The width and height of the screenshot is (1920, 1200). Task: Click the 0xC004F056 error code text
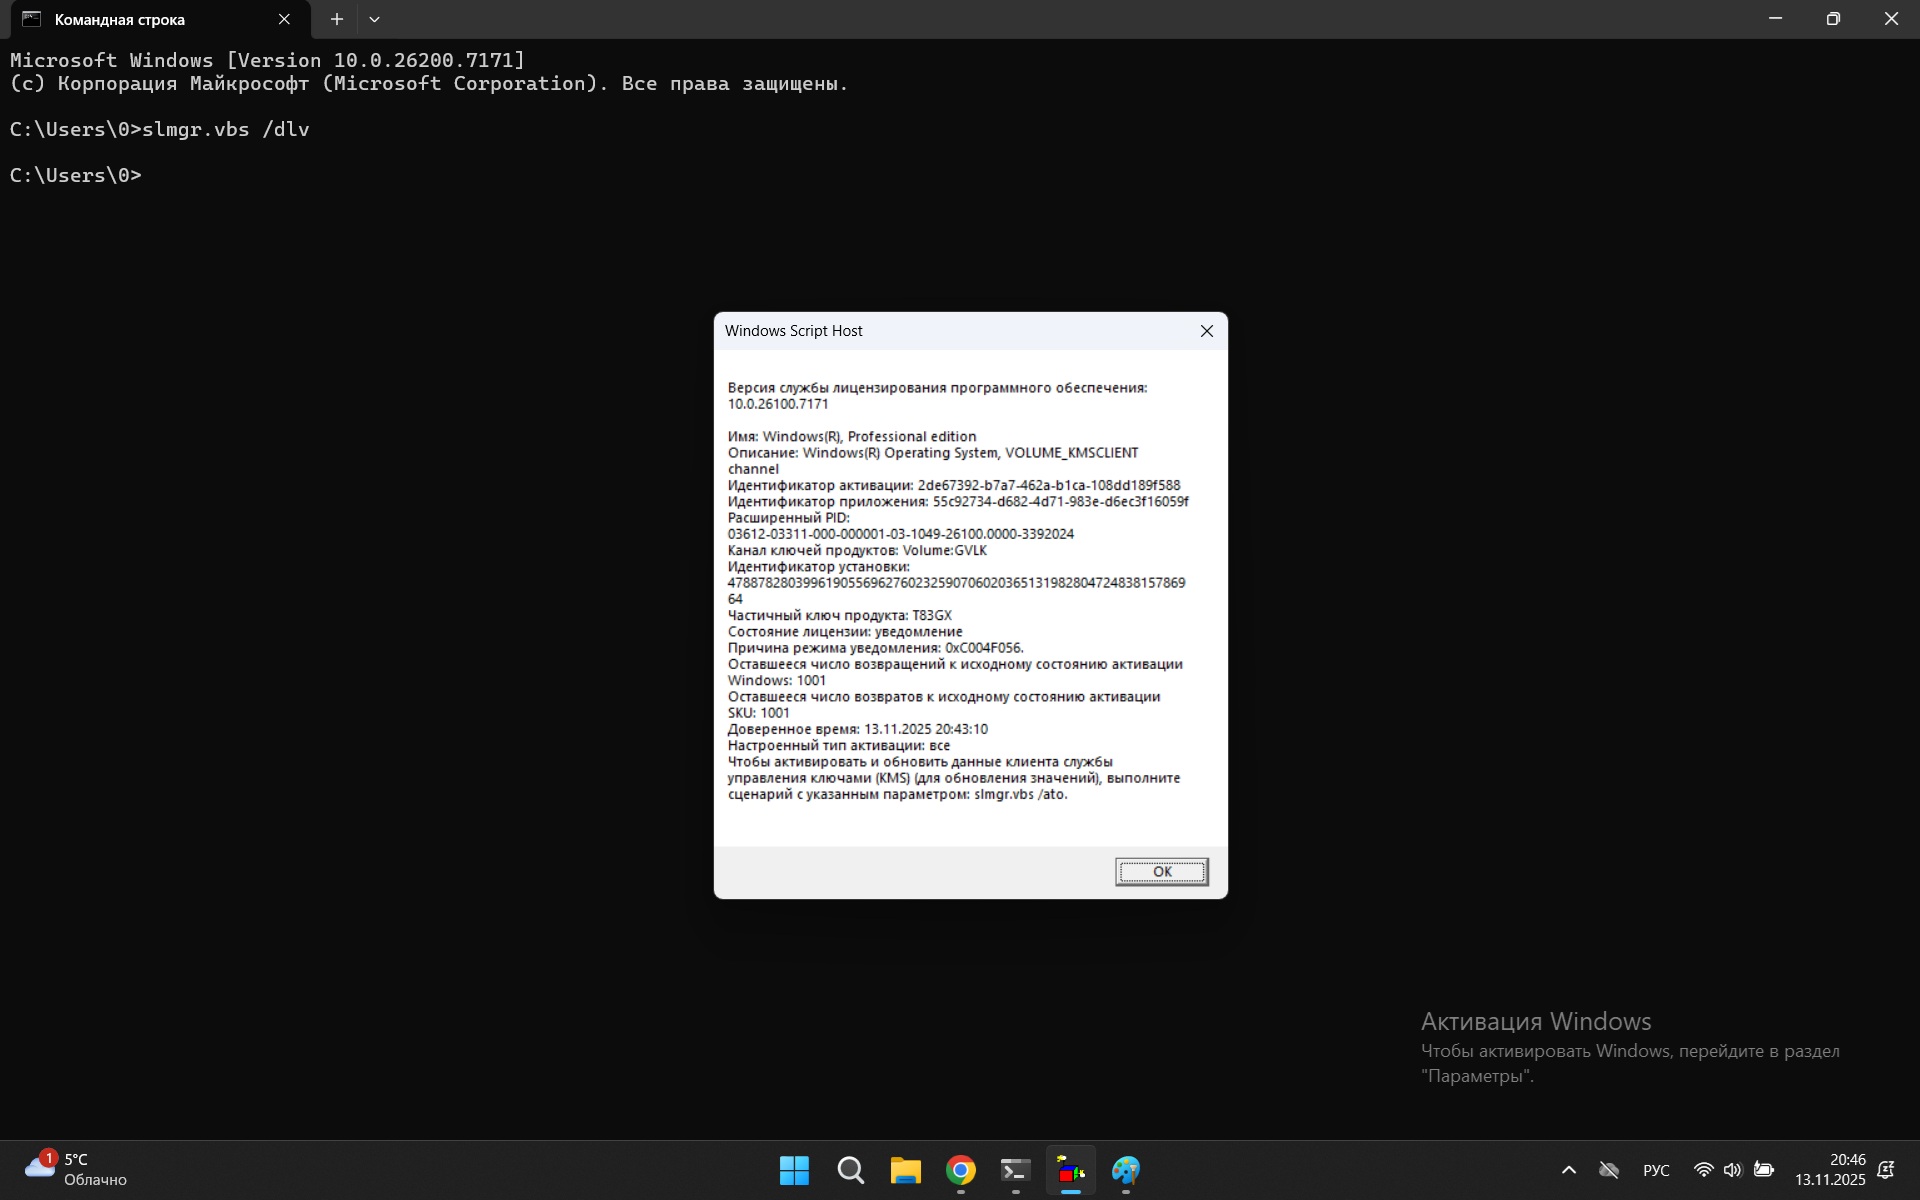tap(984, 648)
